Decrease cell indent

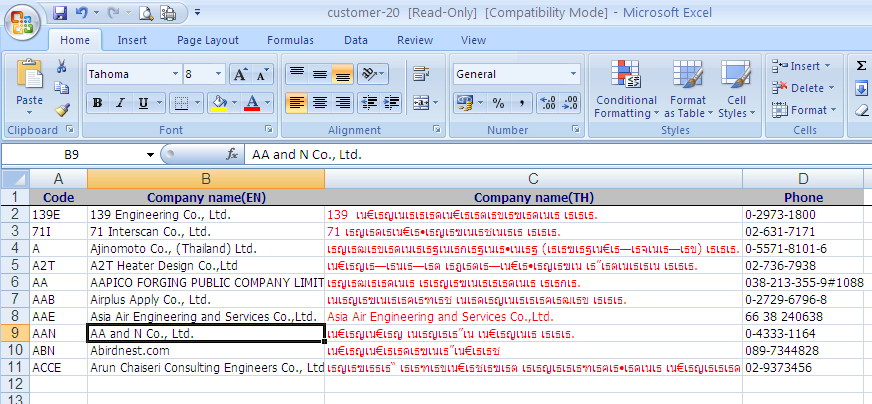(x=369, y=103)
